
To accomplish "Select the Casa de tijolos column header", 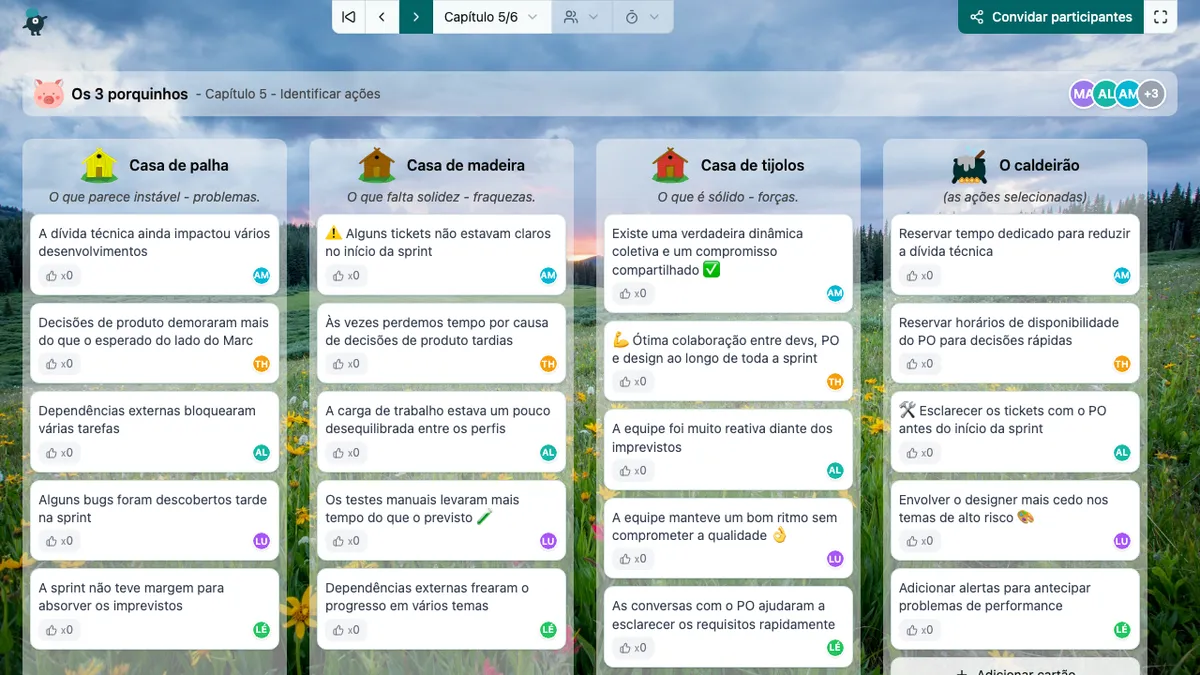I will point(752,165).
